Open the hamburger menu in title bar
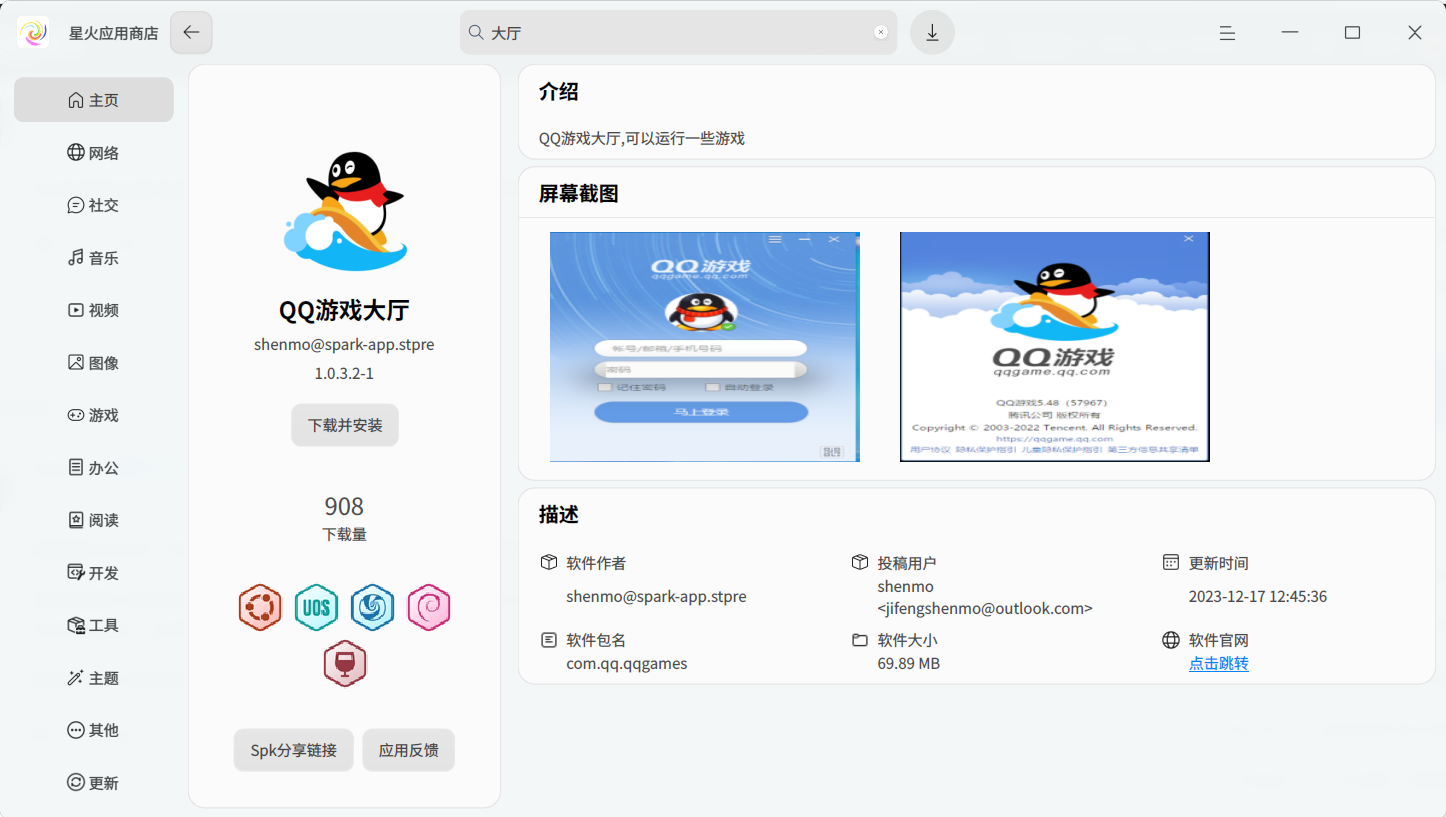 tap(1227, 33)
